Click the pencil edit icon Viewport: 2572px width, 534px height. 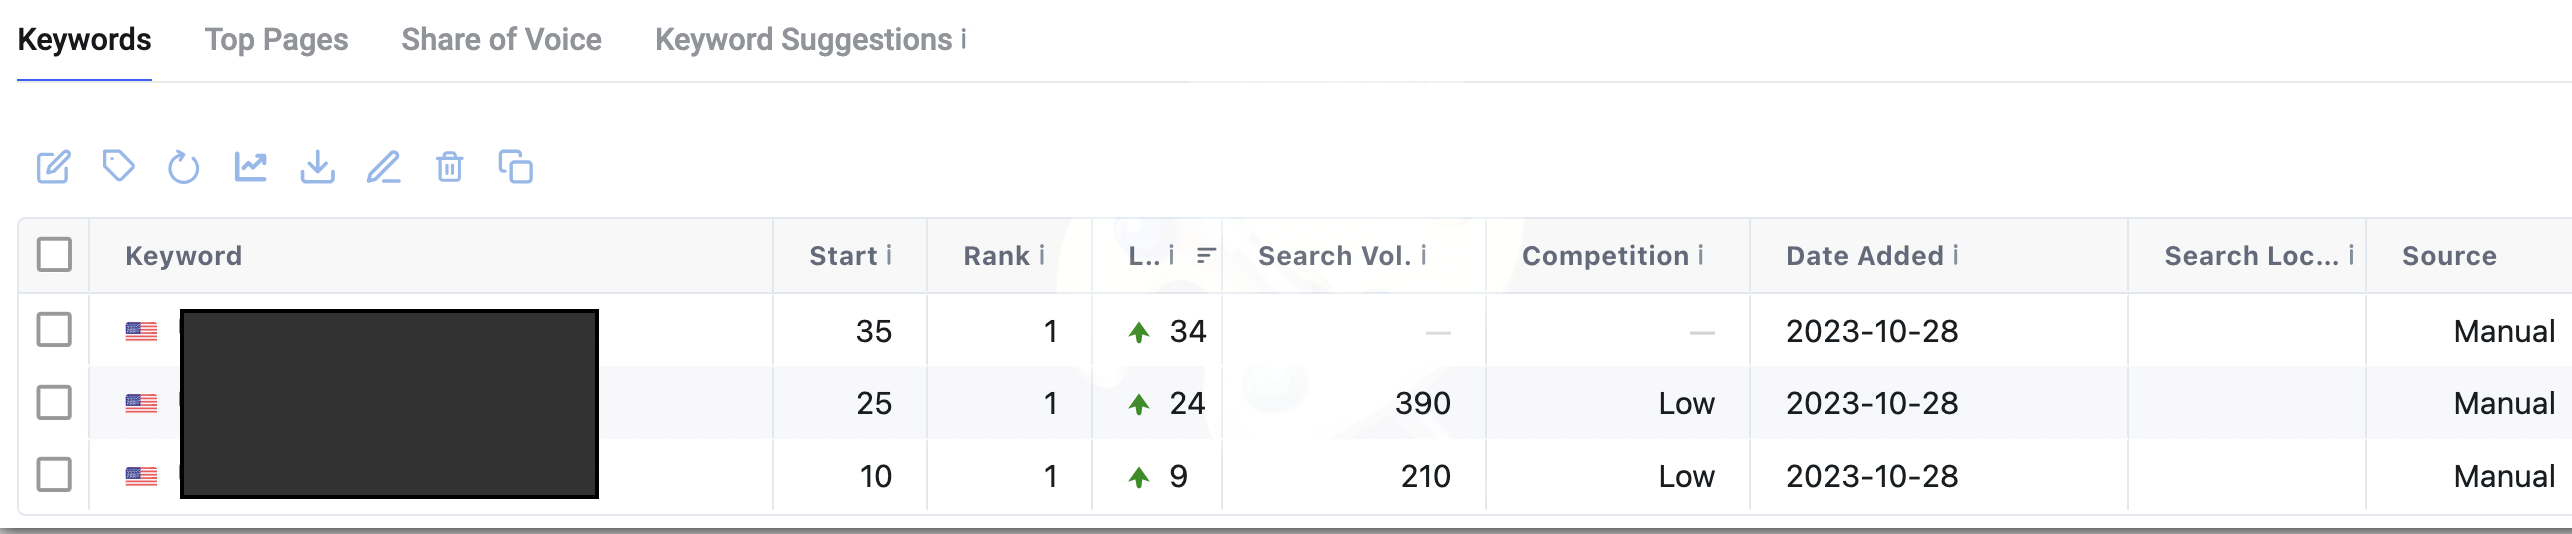[383, 167]
